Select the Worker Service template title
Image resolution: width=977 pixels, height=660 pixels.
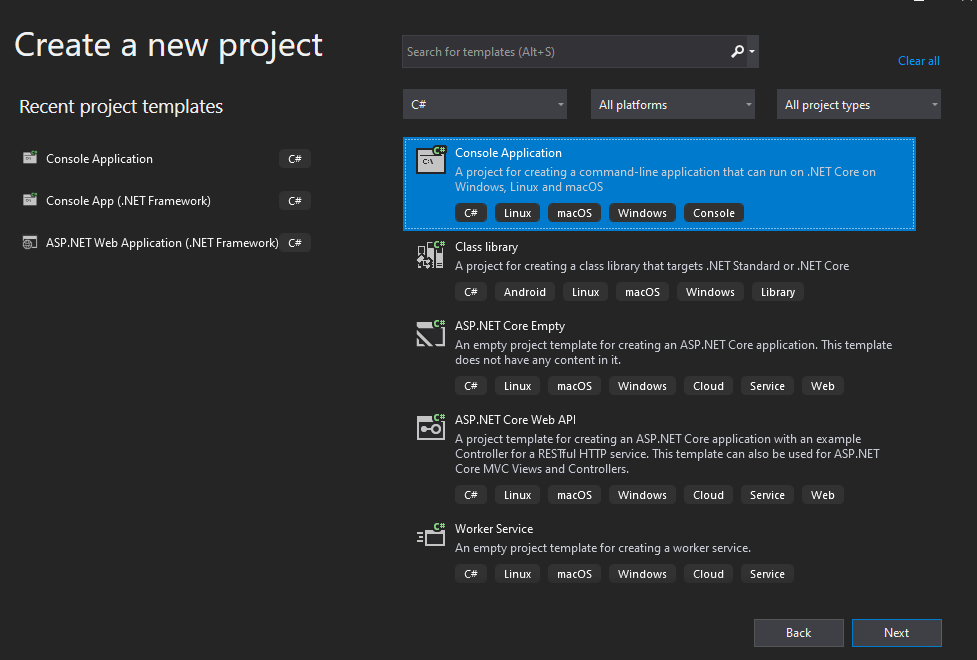click(x=494, y=529)
